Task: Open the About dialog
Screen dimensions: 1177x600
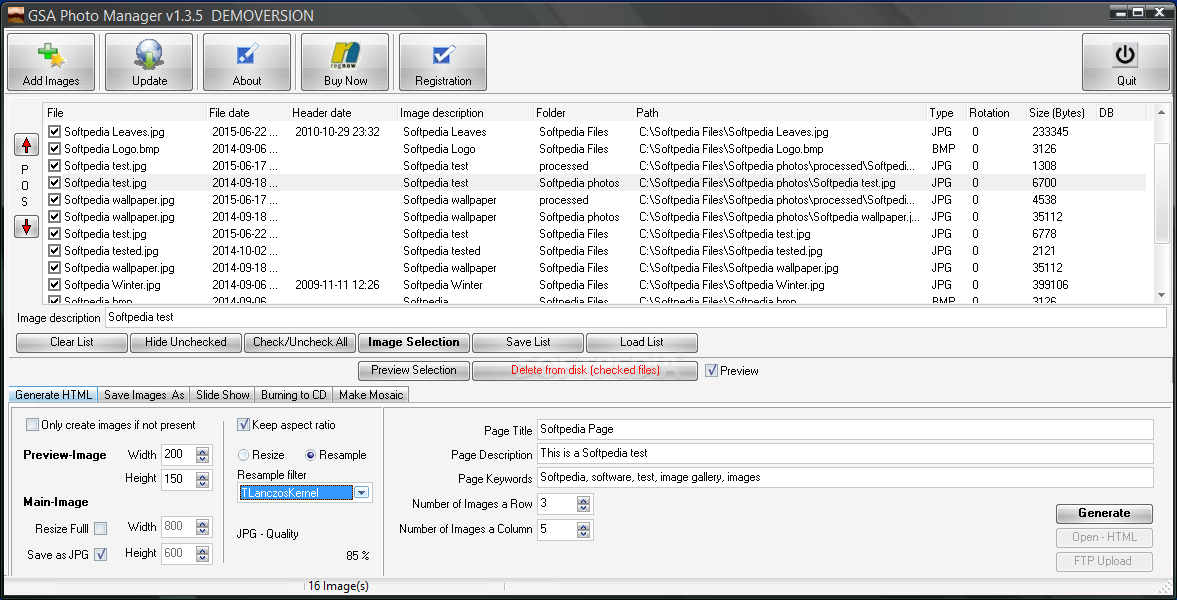Action: pos(247,62)
